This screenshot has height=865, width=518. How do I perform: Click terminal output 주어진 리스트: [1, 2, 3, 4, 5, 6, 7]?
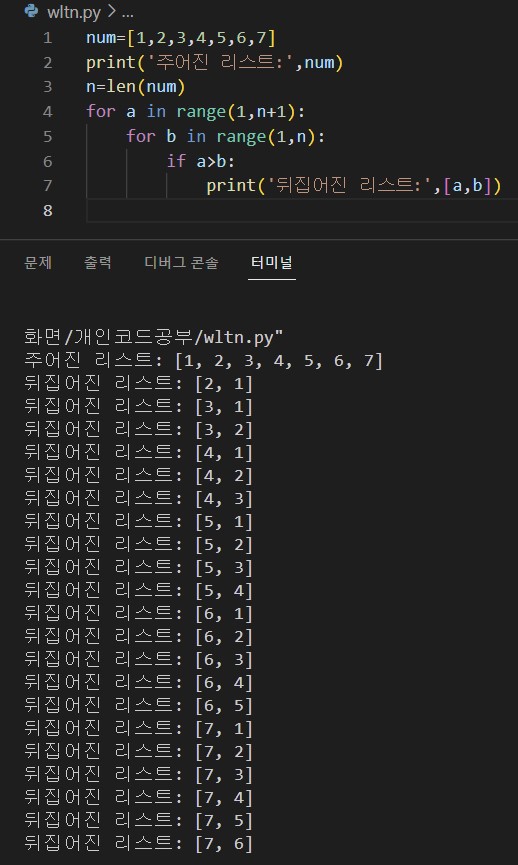pyautogui.click(x=203, y=361)
